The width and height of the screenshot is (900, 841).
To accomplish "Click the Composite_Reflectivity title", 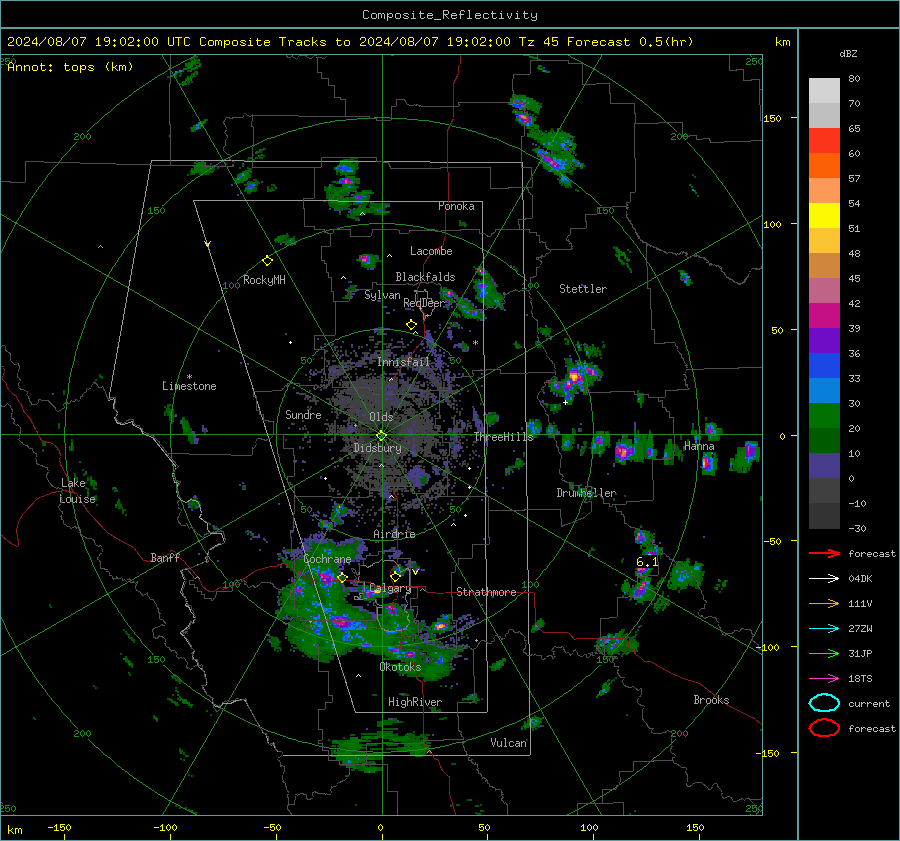I will [450, 15].
